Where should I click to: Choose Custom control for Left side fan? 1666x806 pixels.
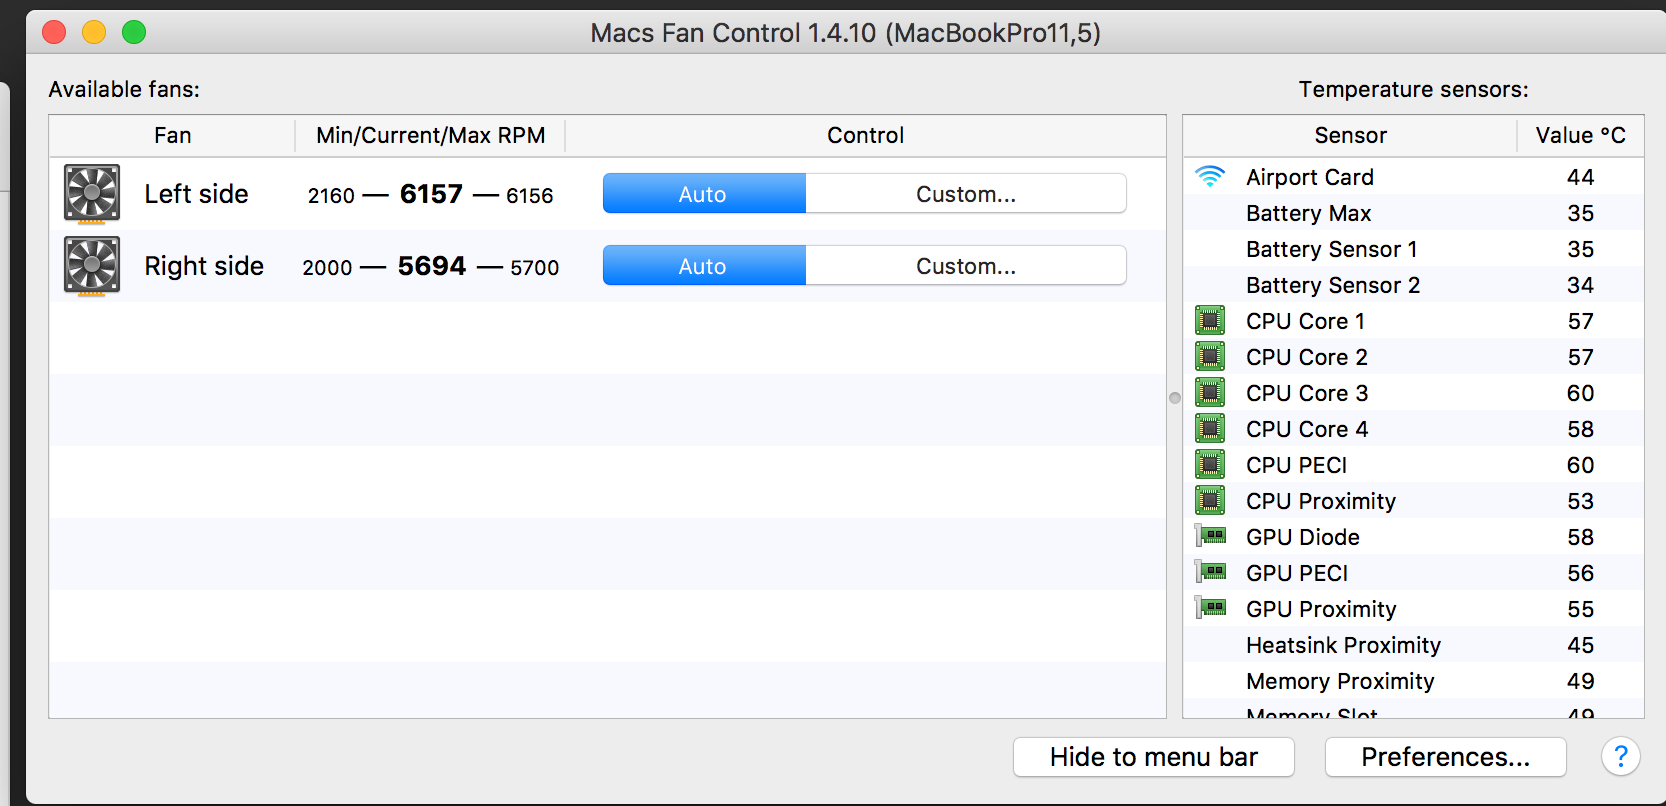[966, 194]
